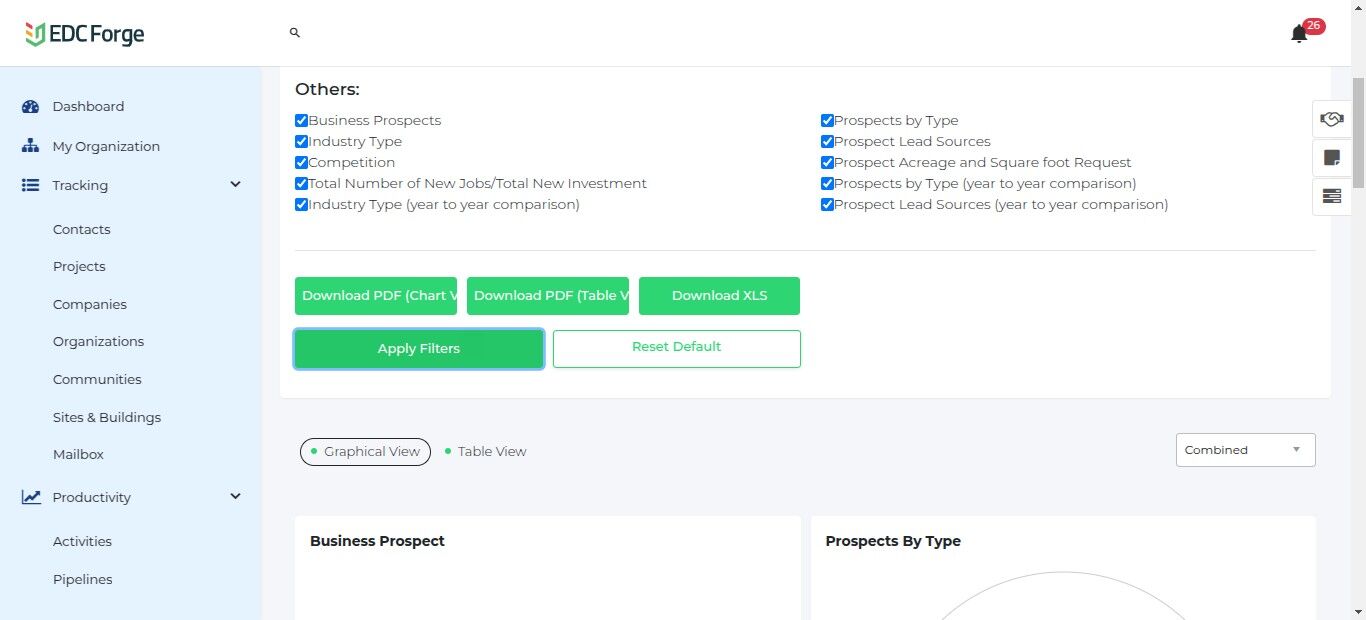The height and width of the screenshot is (620, 1366).
Task: Click the search magnifier icon
Action: 295,33
